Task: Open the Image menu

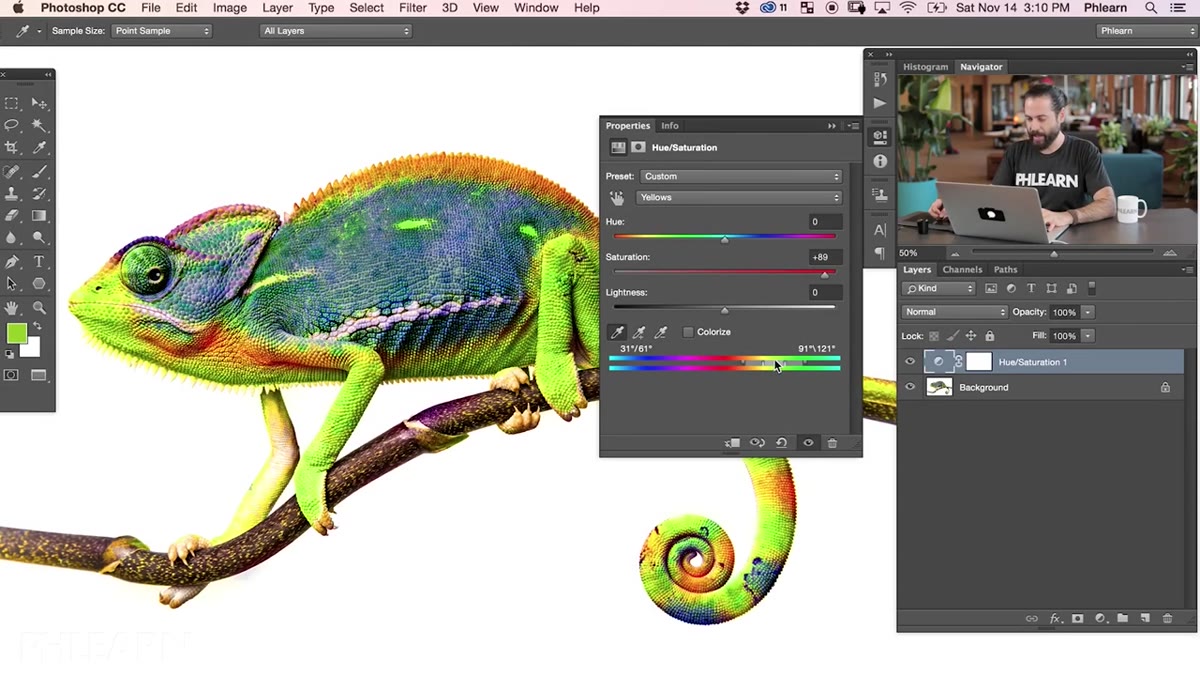Action: [x=229, y=8]
